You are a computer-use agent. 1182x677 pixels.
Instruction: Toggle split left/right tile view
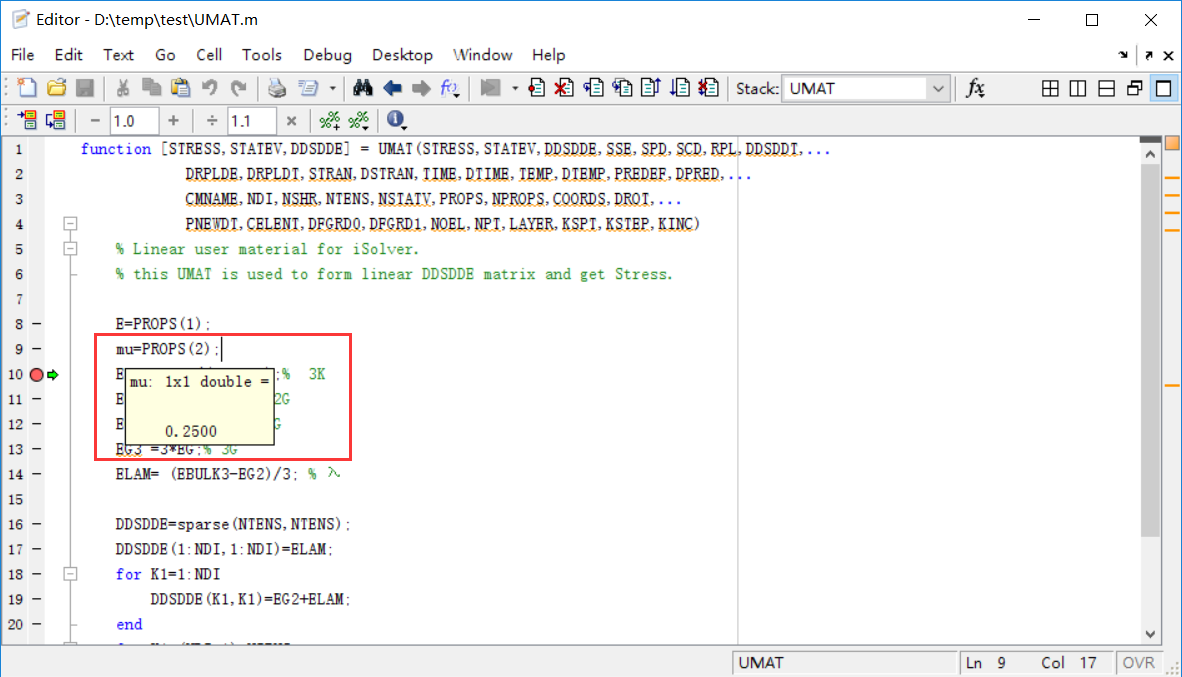tap(1077, 89)
